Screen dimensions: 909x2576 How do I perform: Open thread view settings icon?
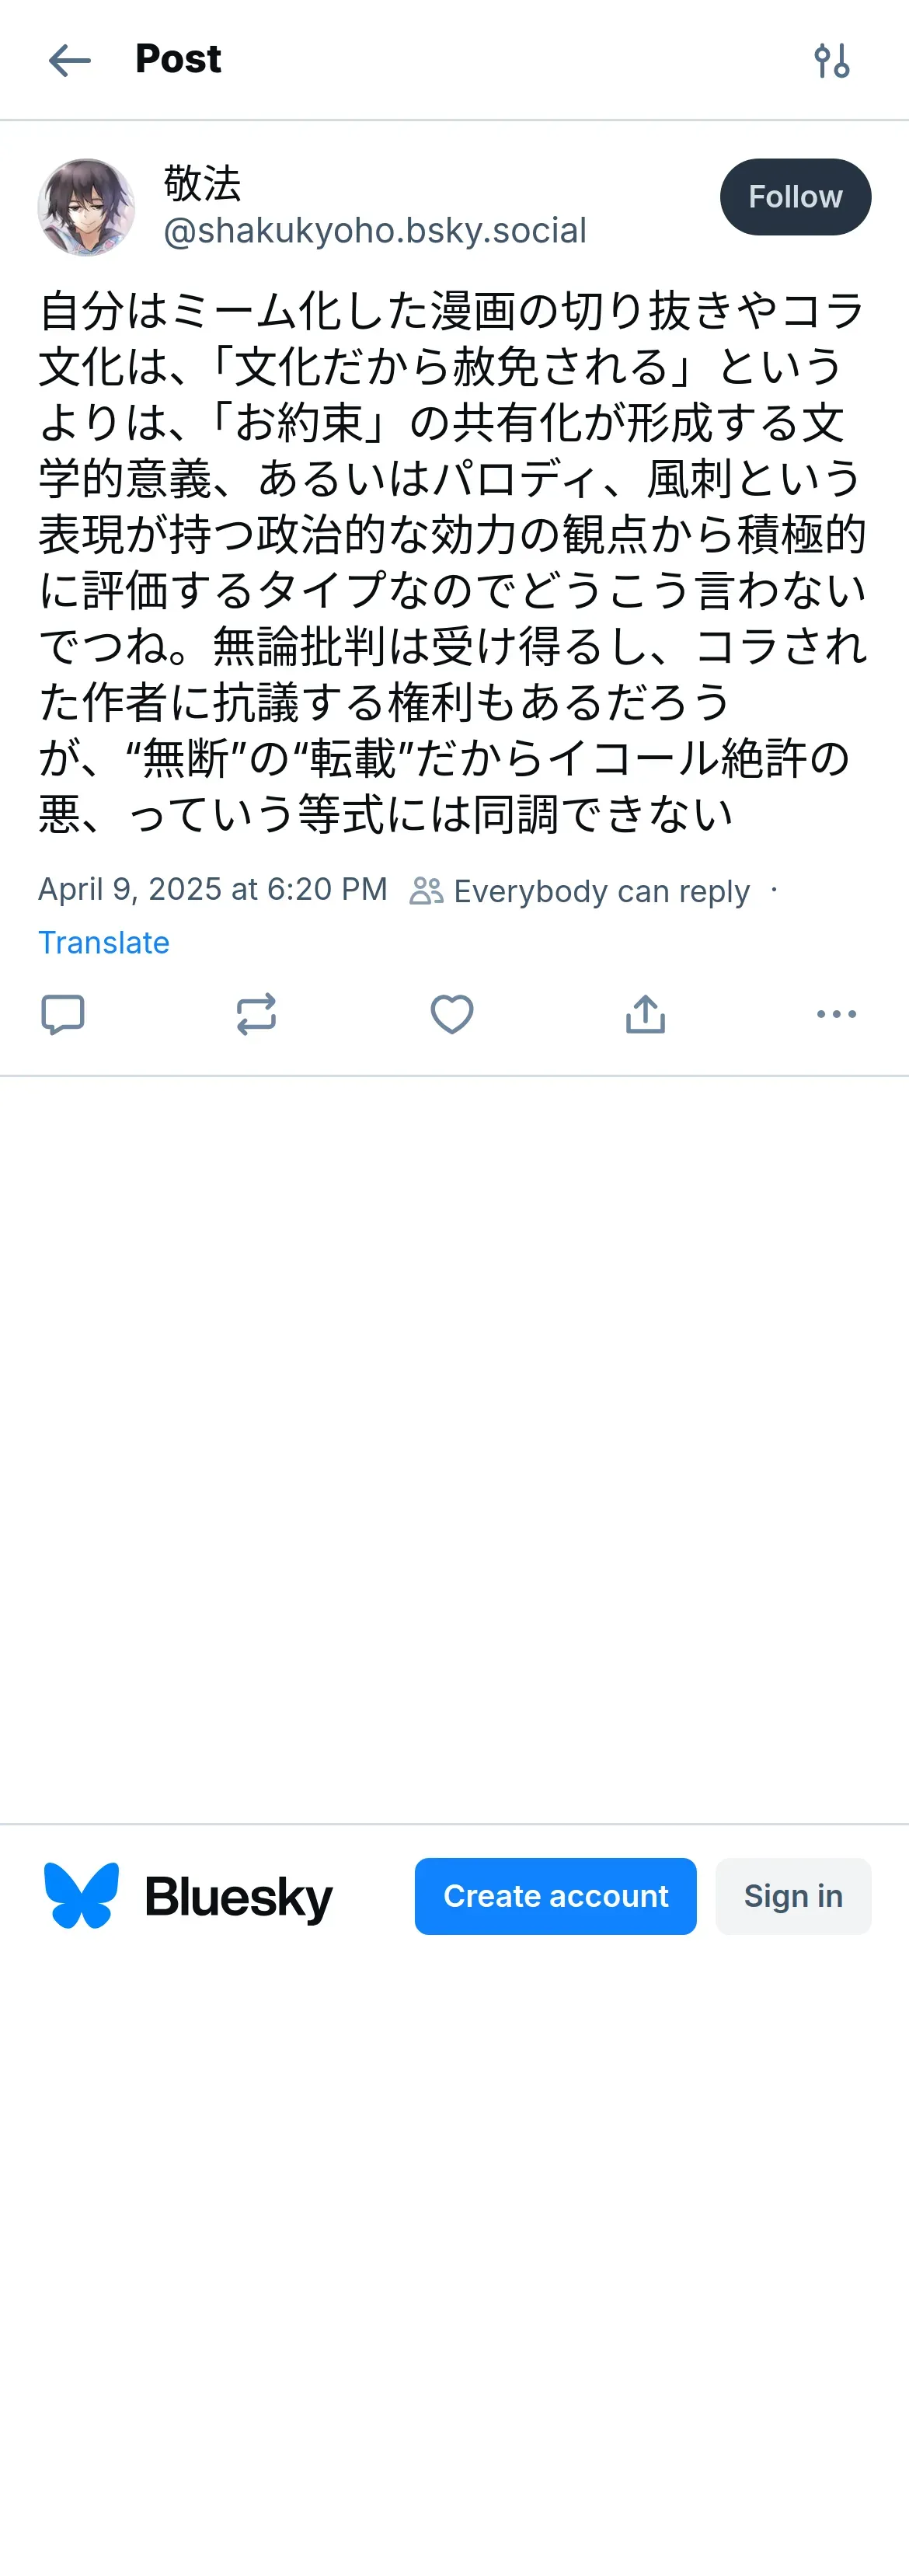click(x=831, y=61)
